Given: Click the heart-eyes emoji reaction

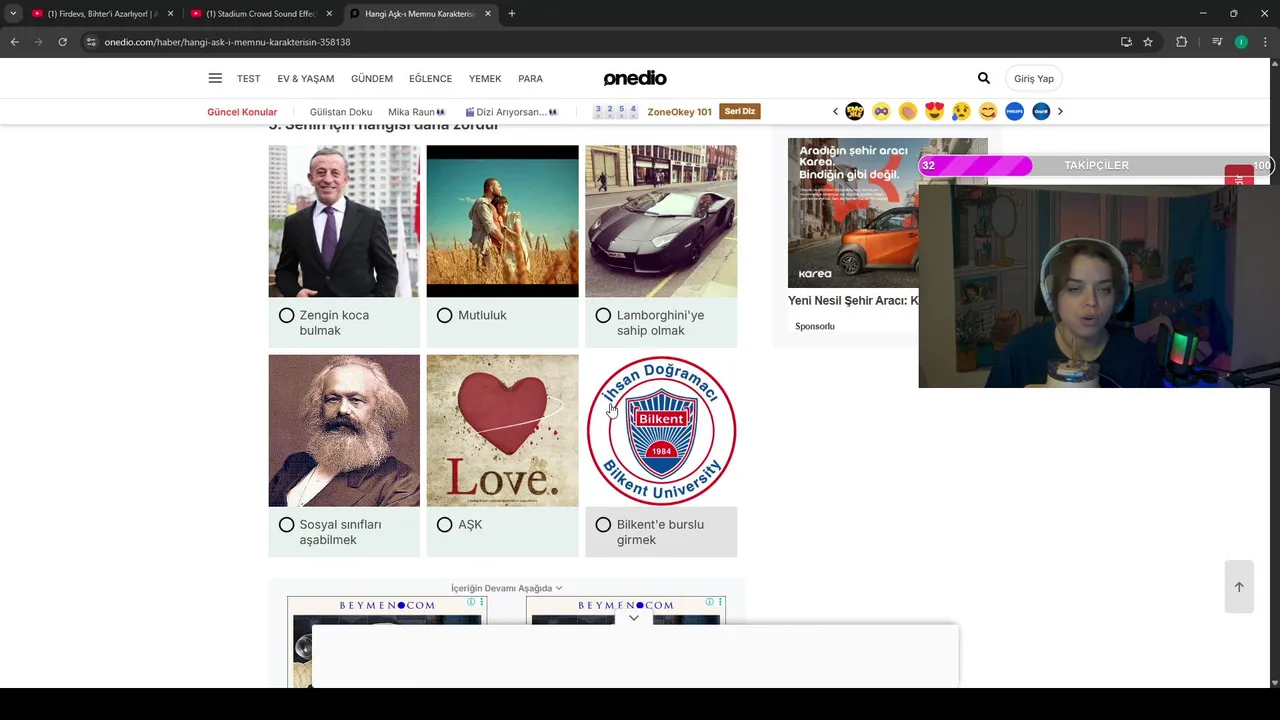Looking at the screenshot, I should click(934, 111).
